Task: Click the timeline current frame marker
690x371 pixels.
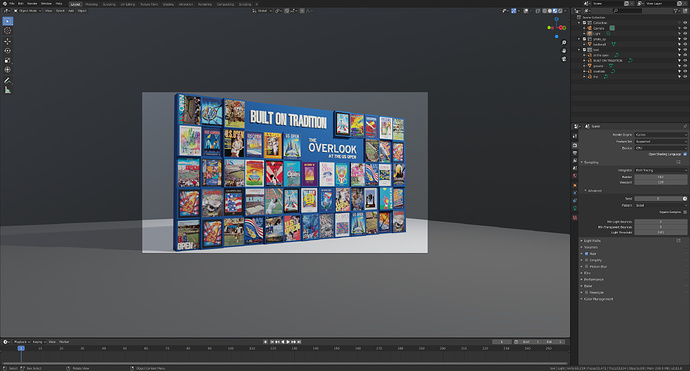Action: pyautogui.click(x=21, y=348)
